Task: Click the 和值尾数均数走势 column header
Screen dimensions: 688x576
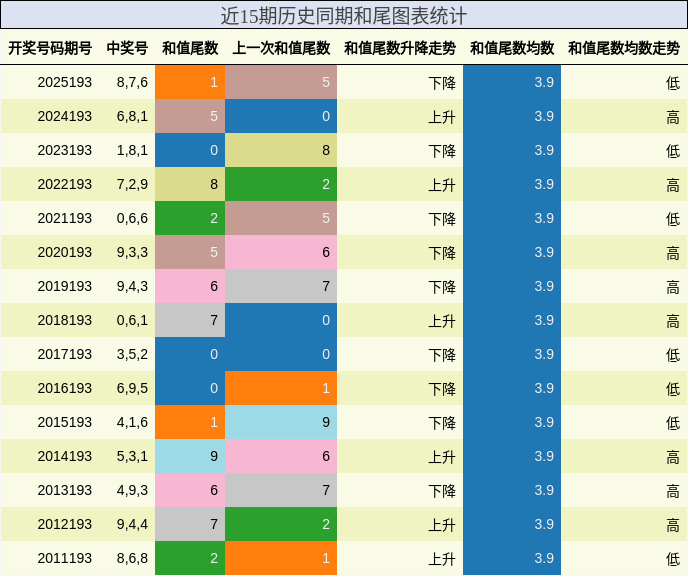Action: click(x=624, y=48)
